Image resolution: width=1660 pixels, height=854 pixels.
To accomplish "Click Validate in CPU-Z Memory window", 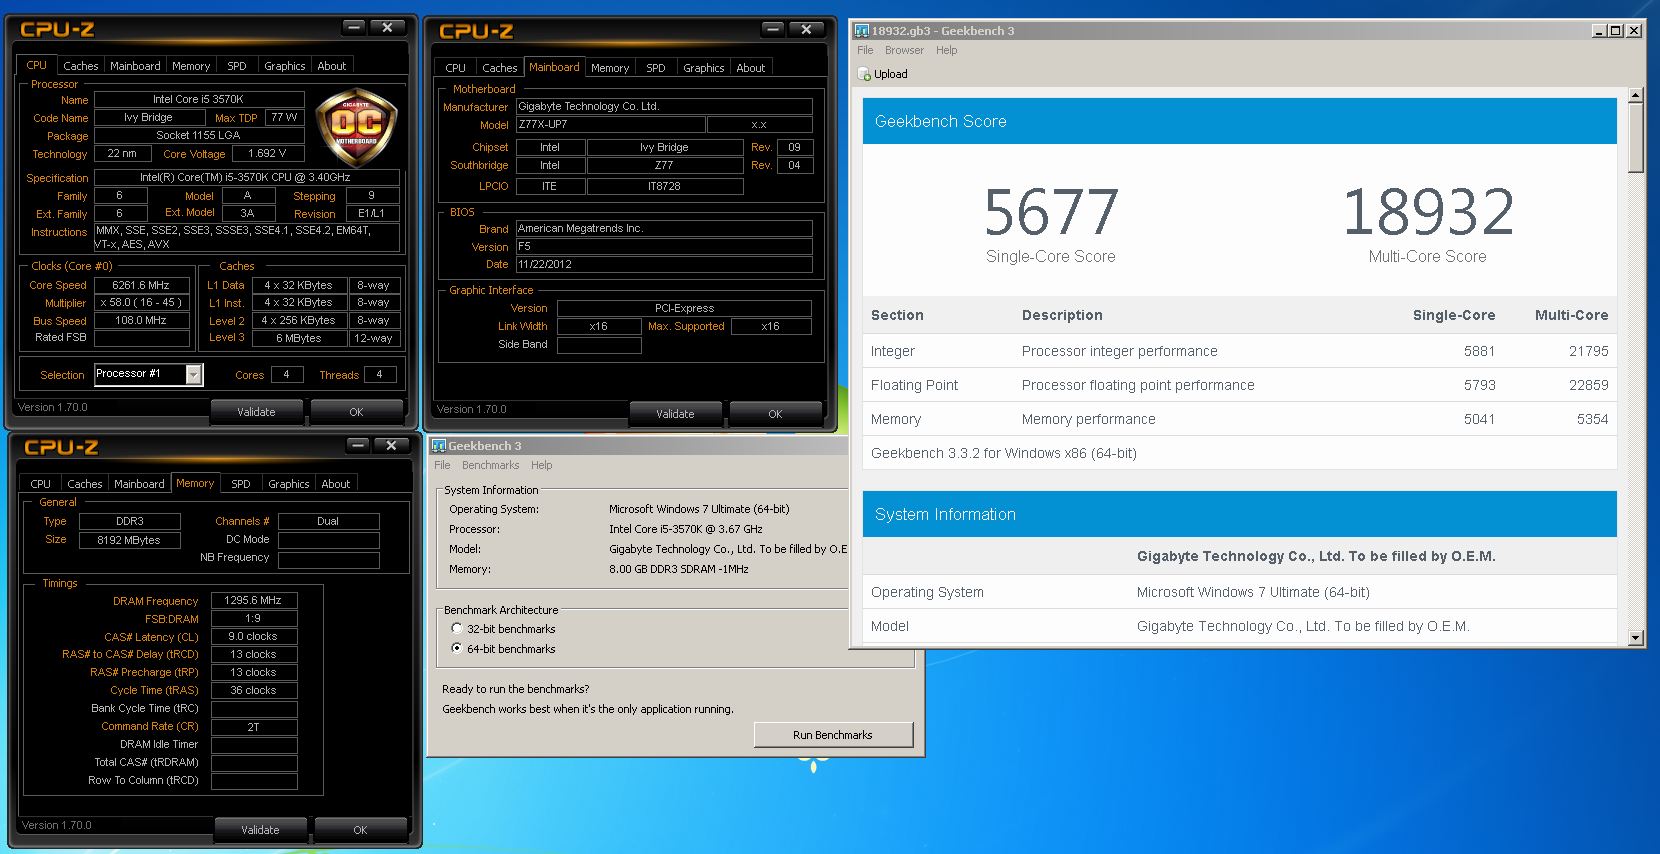I will 261,830.
